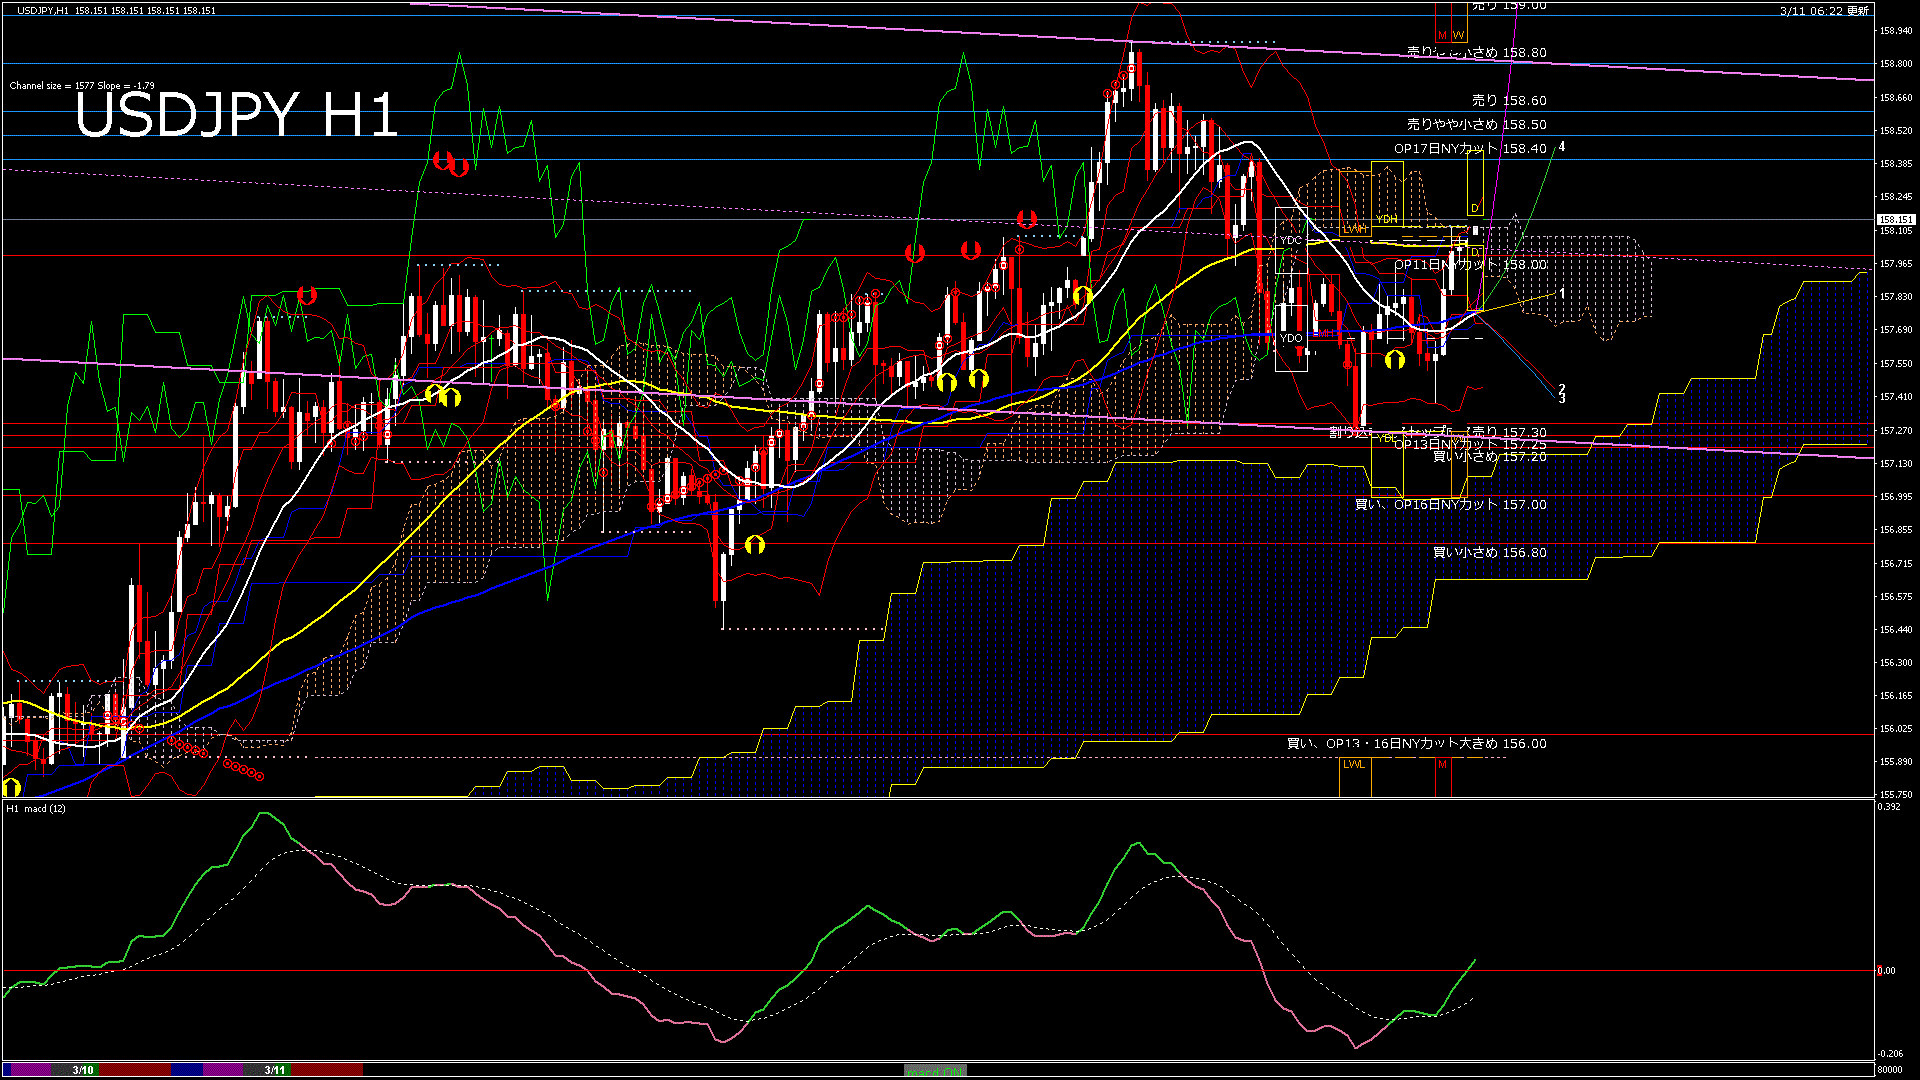
Task: Click projection line end label 4
Action: click(1562, 147)
